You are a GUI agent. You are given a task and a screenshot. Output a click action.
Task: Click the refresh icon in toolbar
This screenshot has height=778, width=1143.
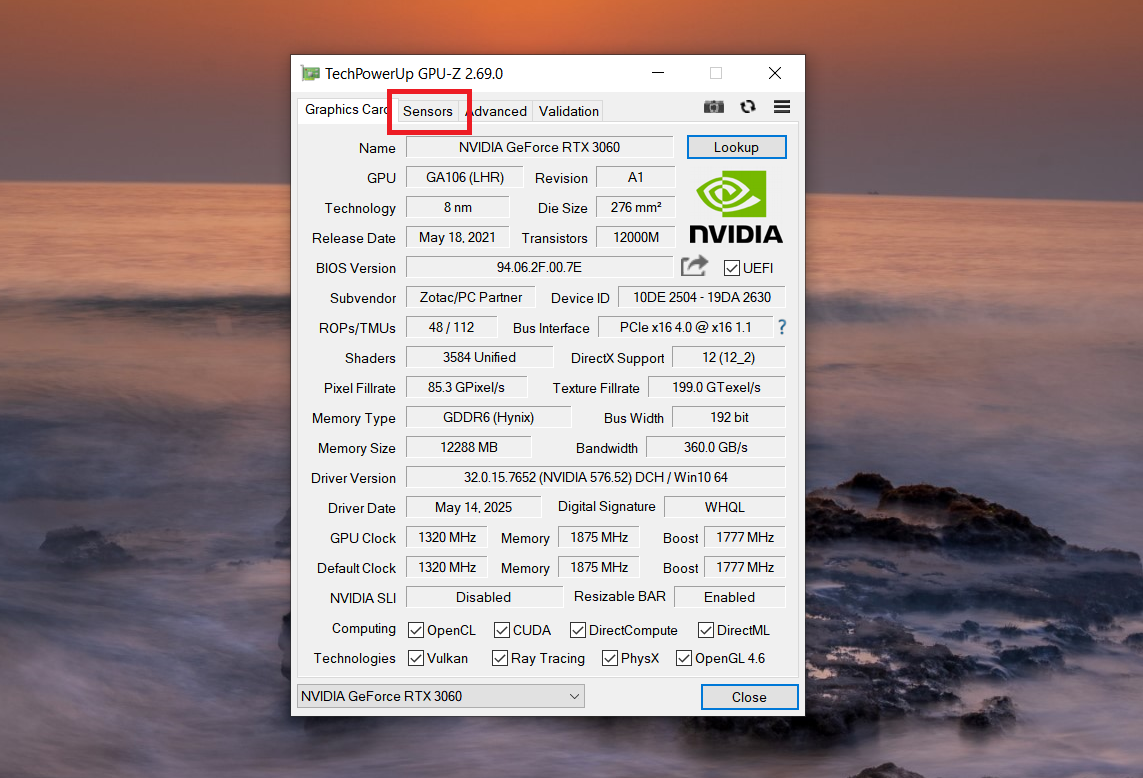748,107
